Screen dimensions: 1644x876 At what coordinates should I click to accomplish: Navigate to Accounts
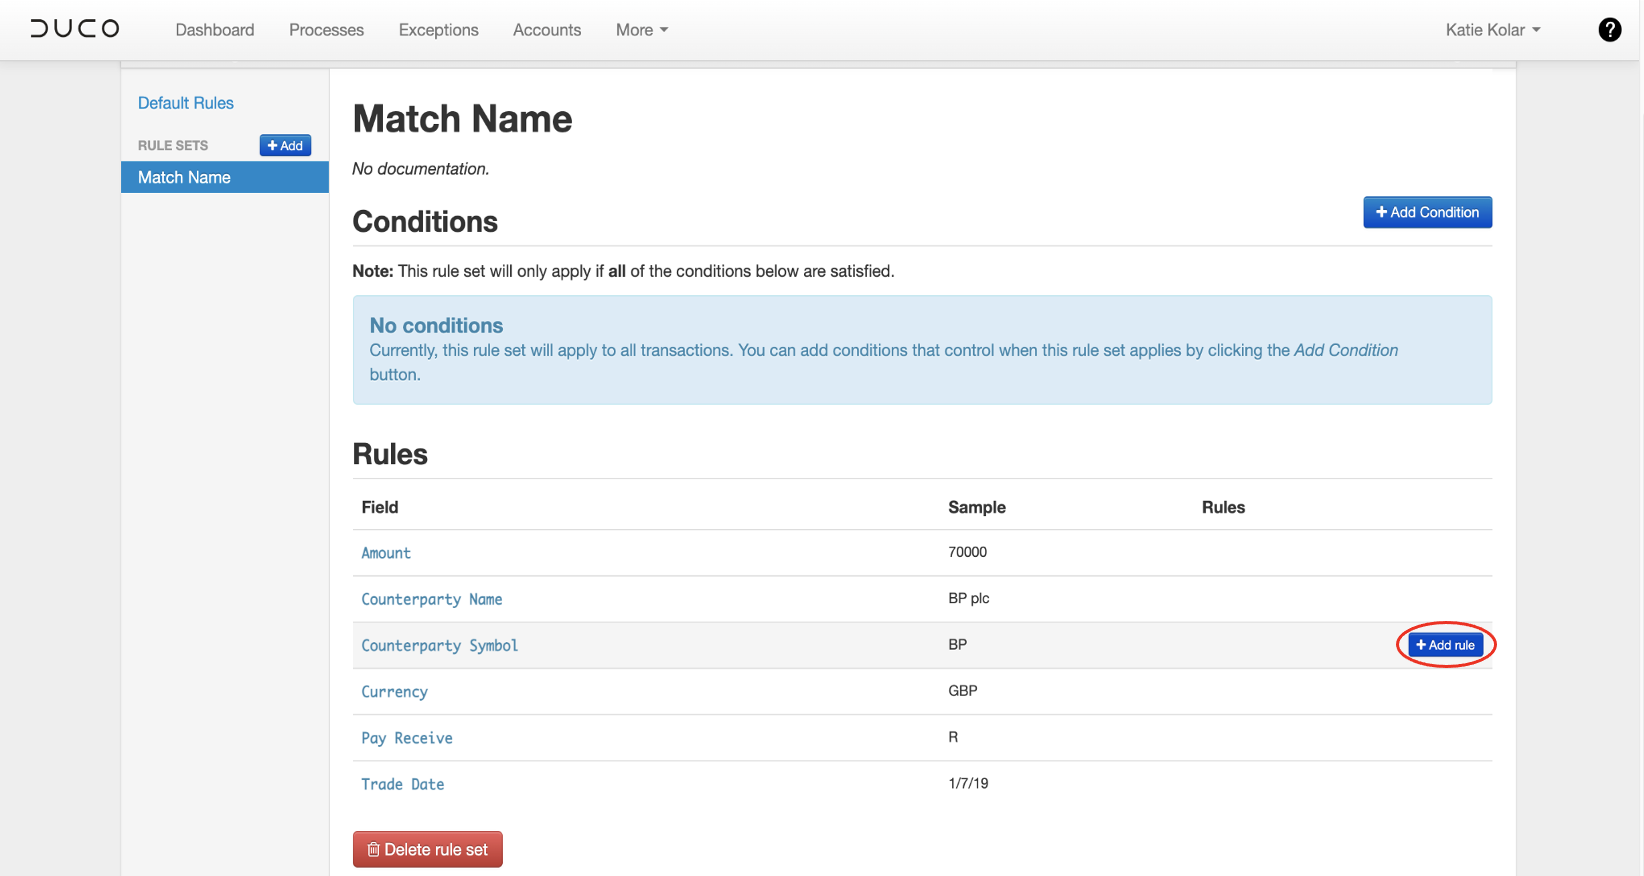[x=547, y=30]
